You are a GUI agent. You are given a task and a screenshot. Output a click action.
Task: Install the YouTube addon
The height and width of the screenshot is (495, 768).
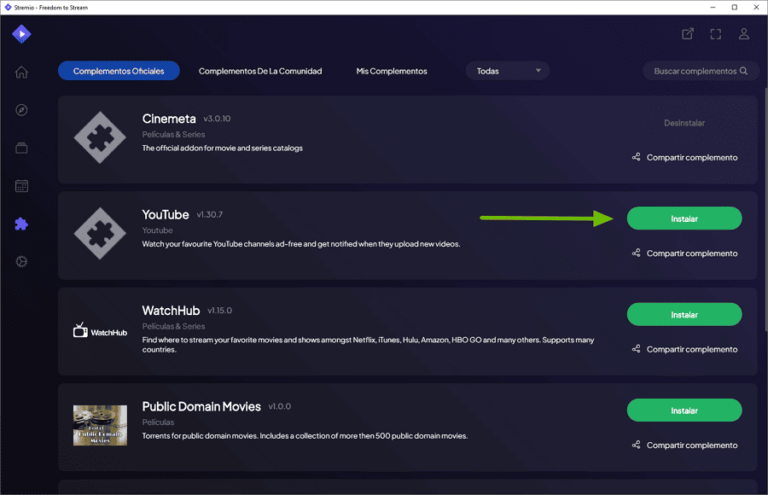click(684, 219)
